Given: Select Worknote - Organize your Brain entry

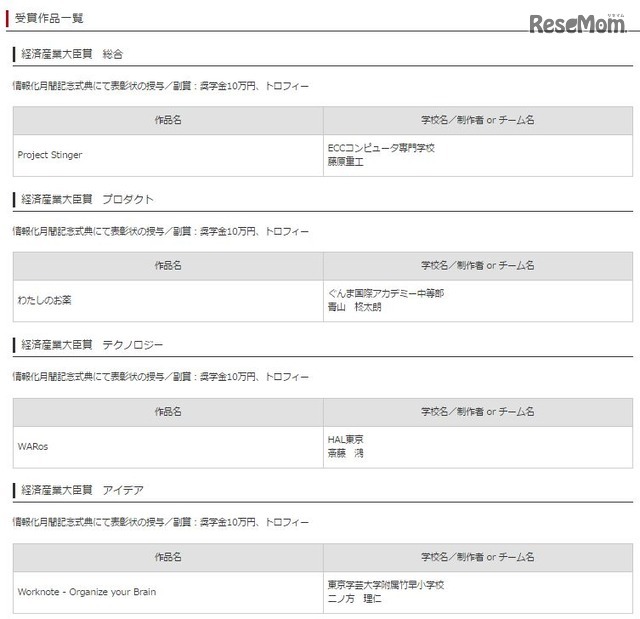Looking at the screenshot, I should pos(87,592).
